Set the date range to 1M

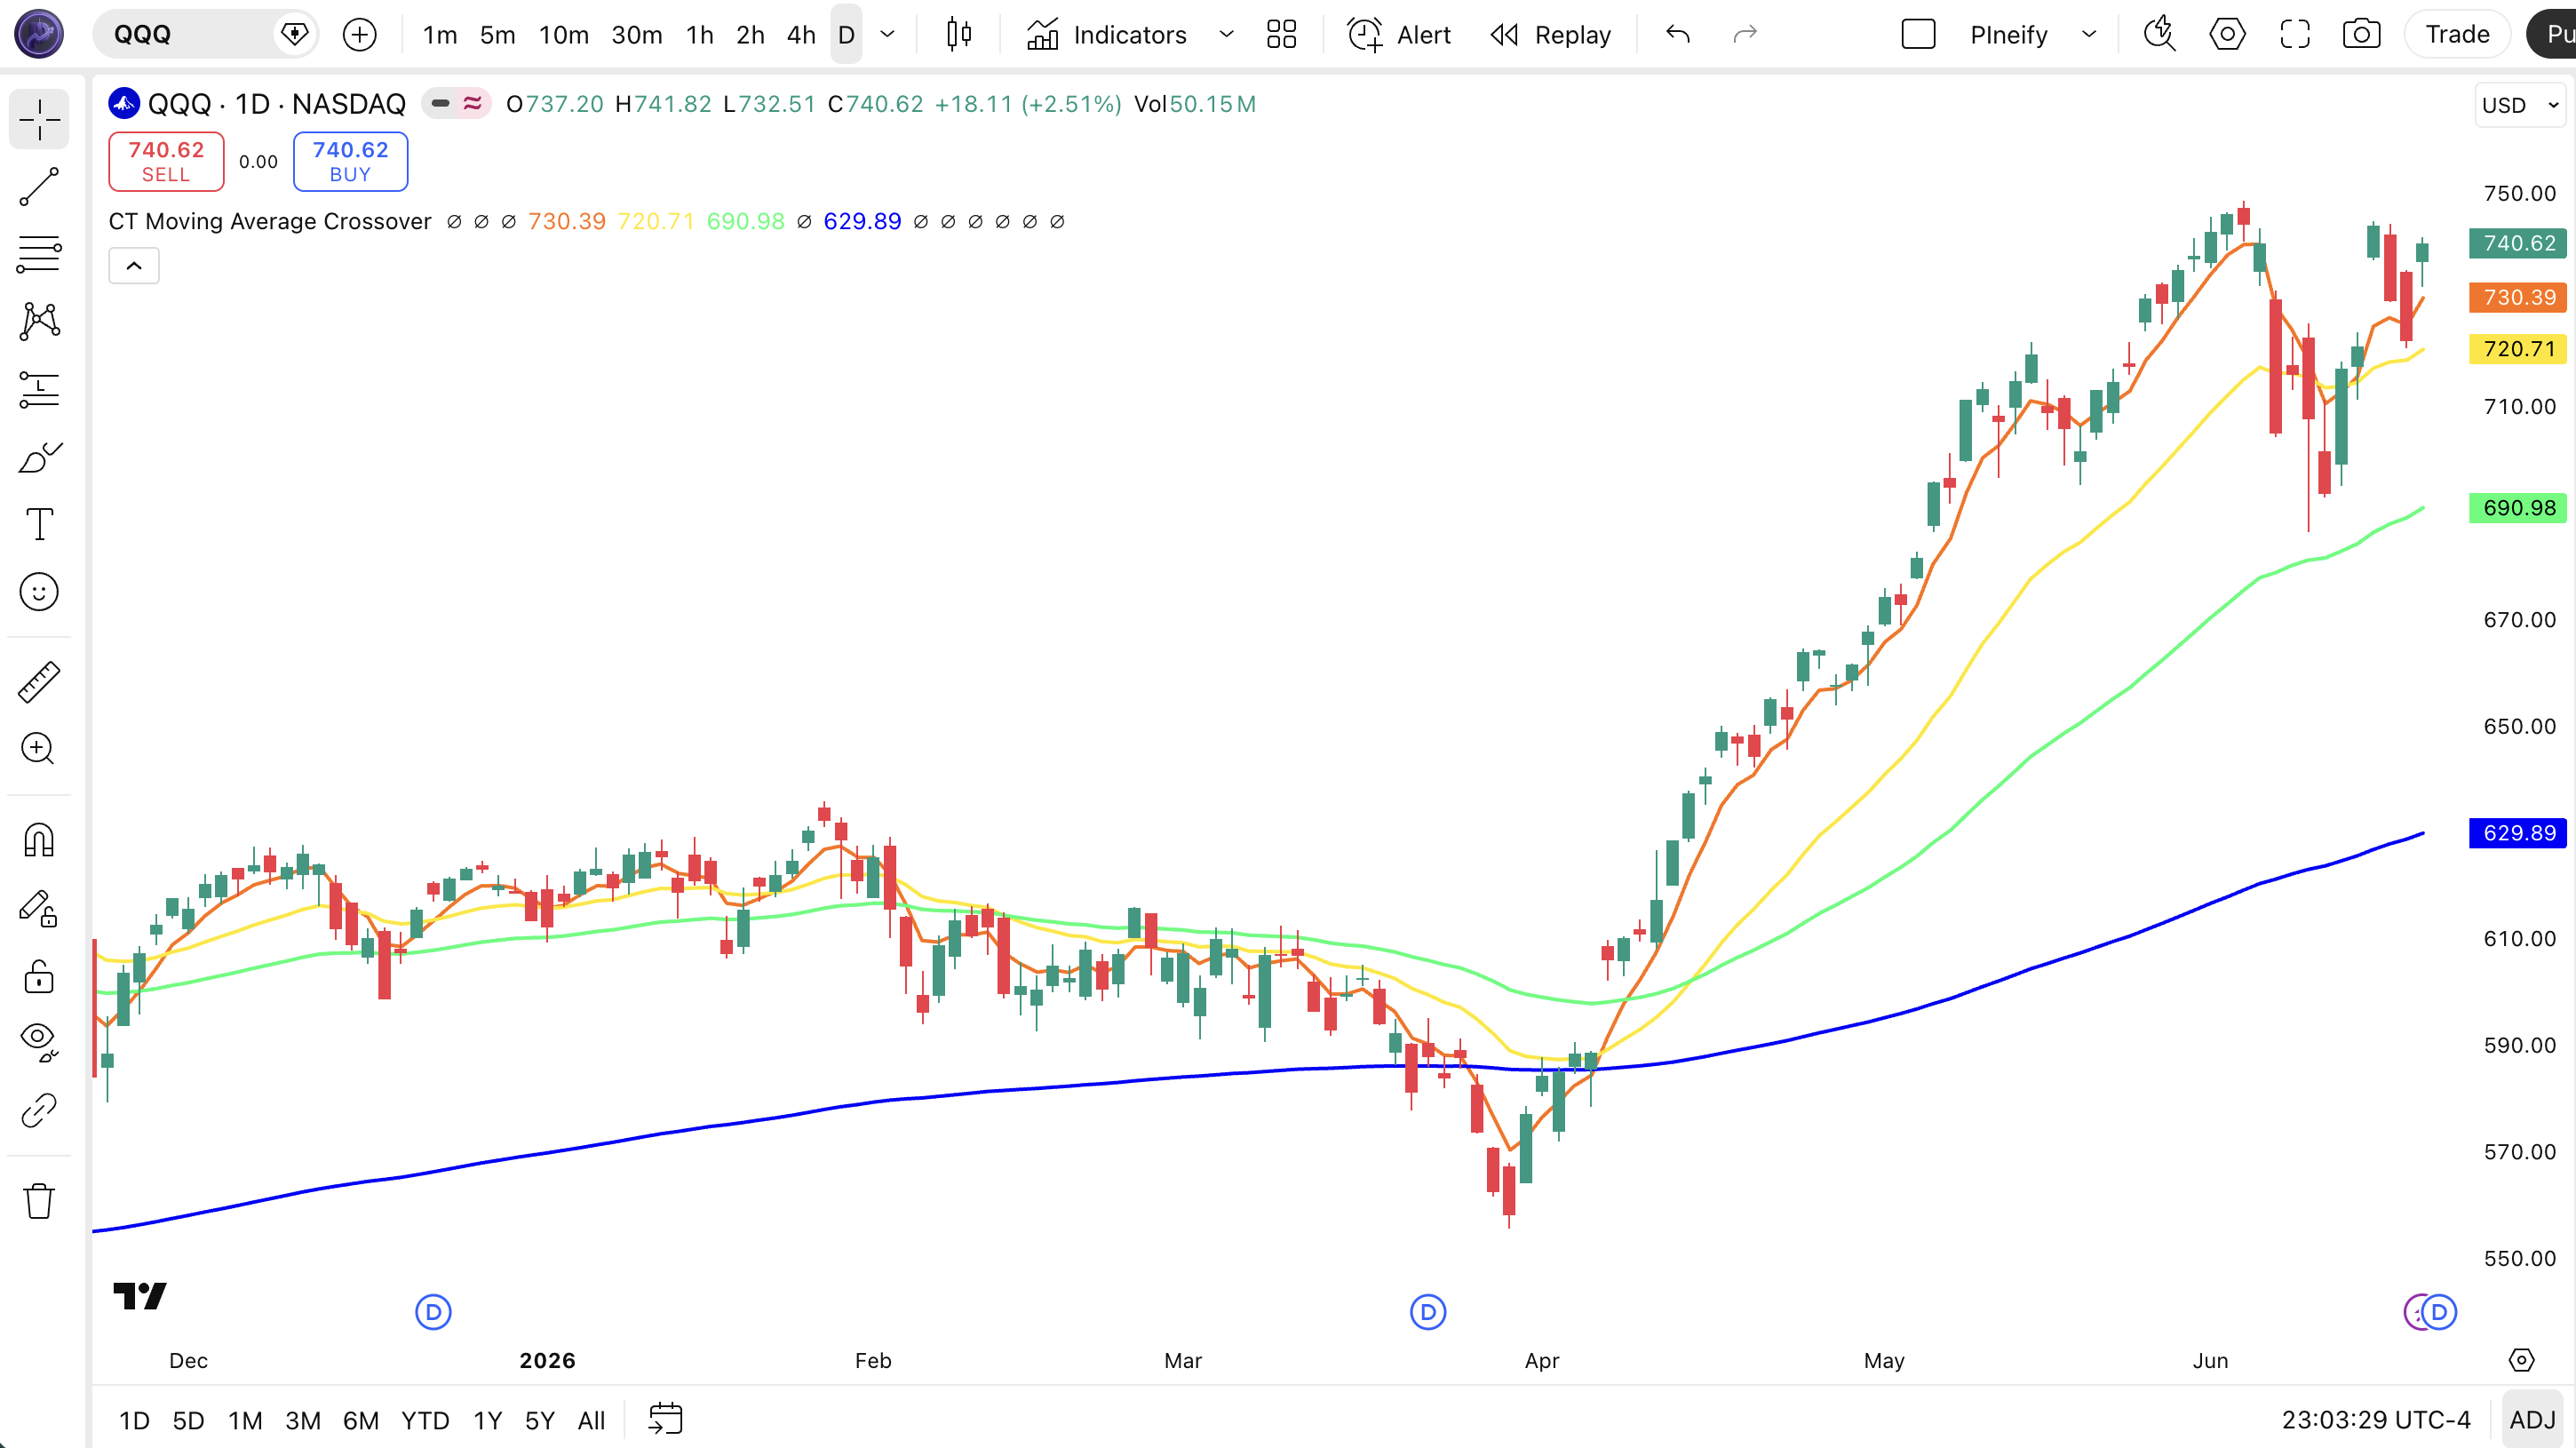245,1420
